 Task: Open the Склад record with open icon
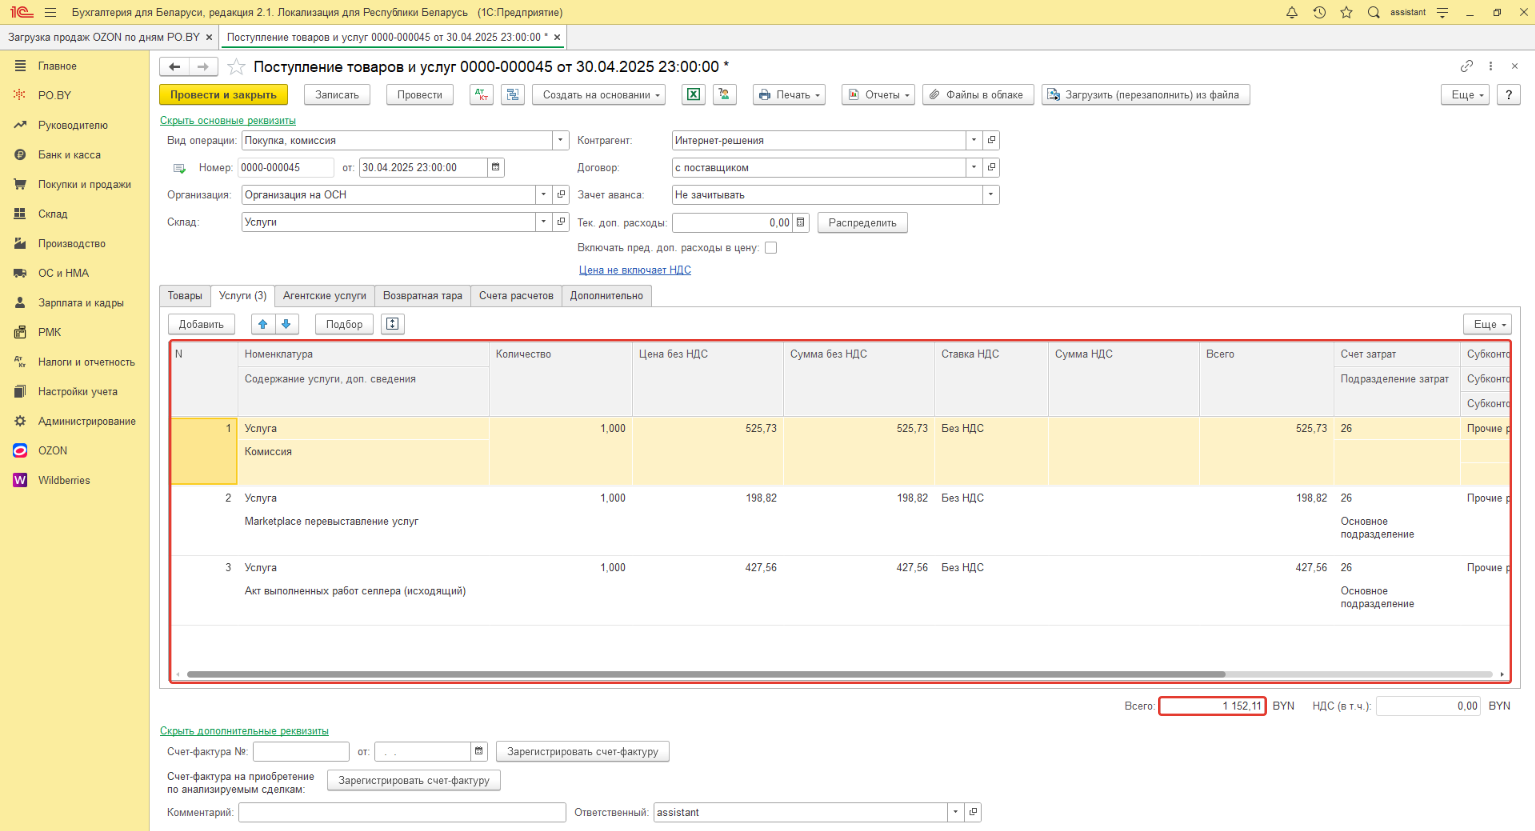(561, 222)
